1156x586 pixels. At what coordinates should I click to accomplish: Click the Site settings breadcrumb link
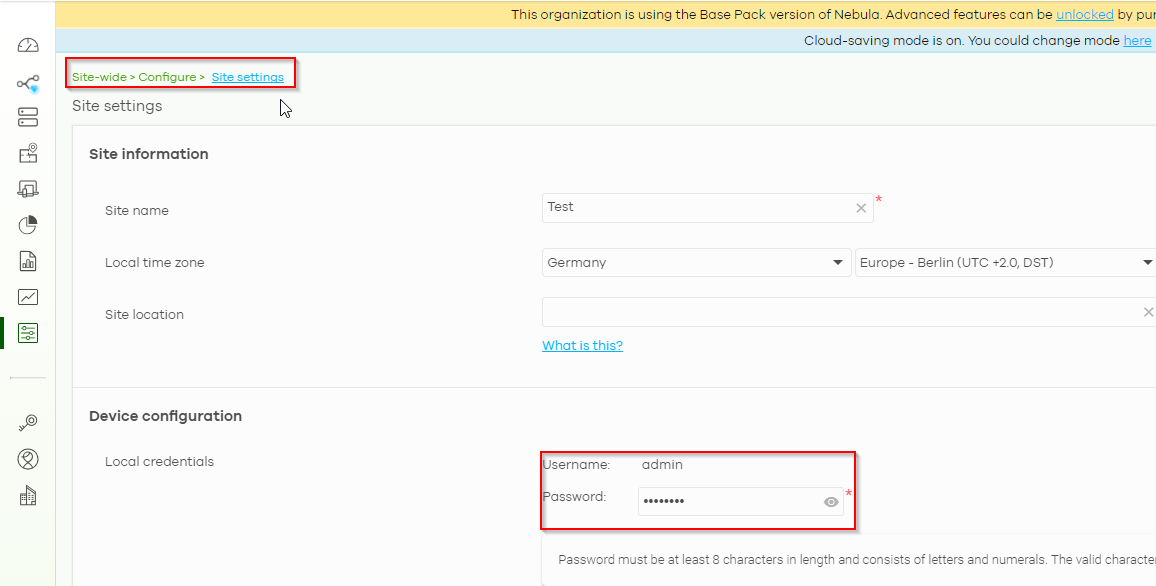247,77
